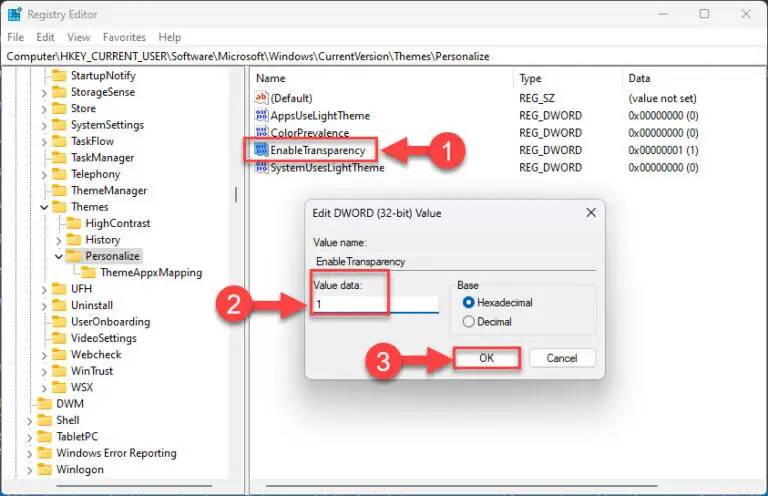Click the (Default) string value icon
The height and width of the screenshot is (496, 768).
tap(262, 98)
